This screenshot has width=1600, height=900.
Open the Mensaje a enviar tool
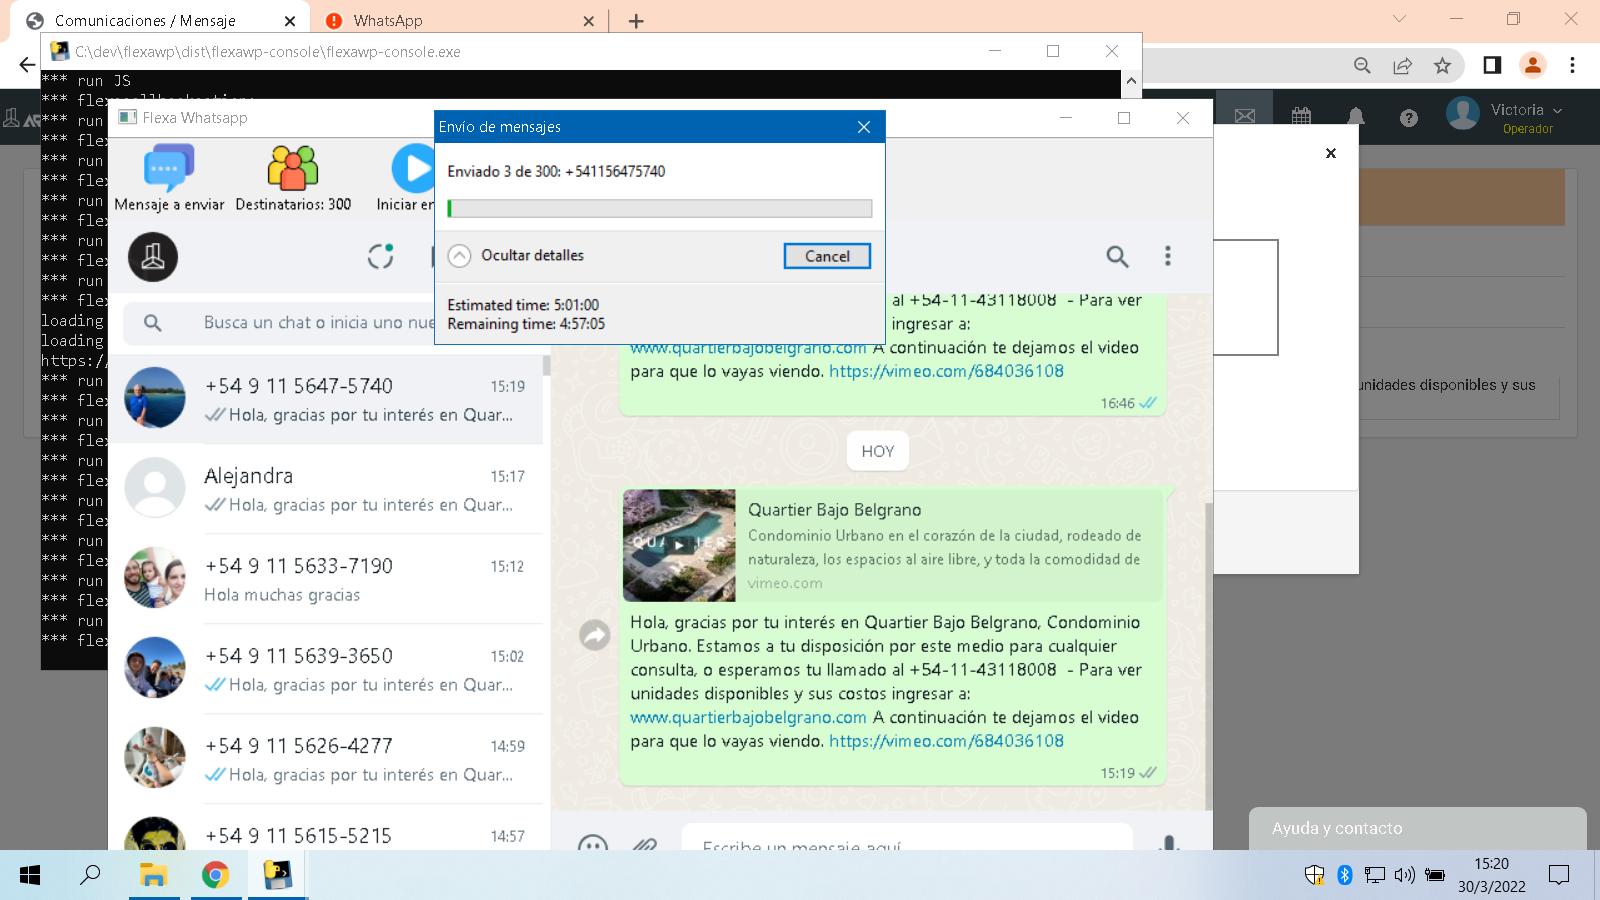pyautogui.click(x=169, y=179)
